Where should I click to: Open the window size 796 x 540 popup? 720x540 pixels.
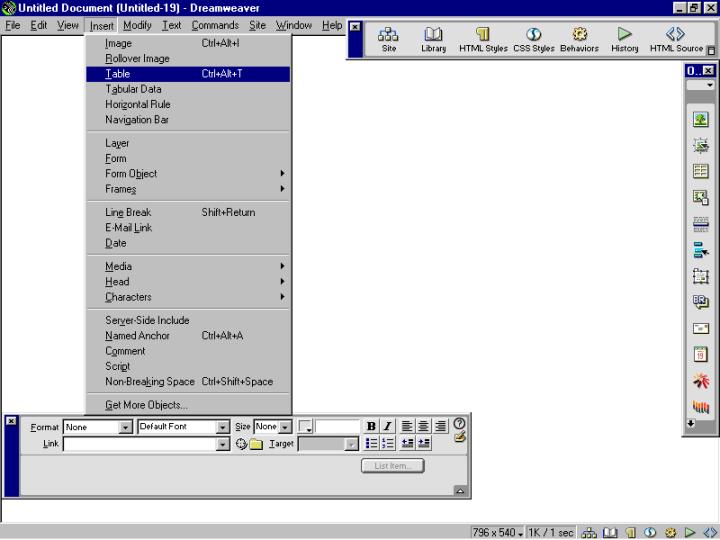[498, 533]
